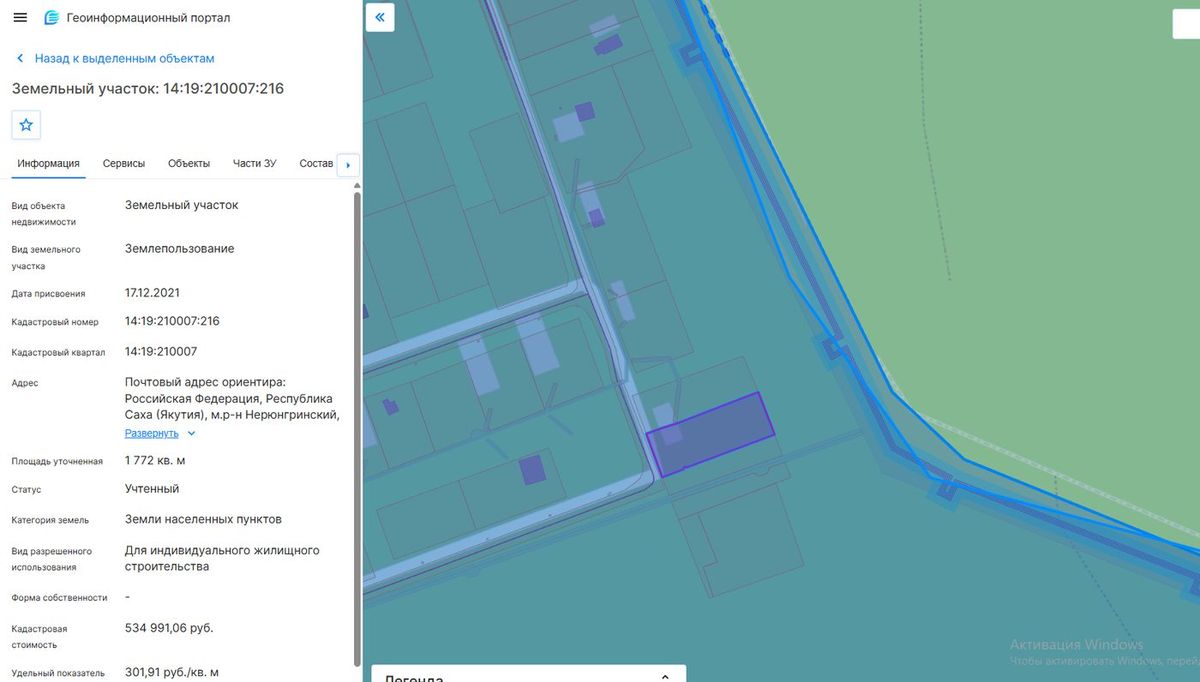Click the info panel vertical scrollbar
Screen dimensions: 1200x682
(x=358, y=430)
